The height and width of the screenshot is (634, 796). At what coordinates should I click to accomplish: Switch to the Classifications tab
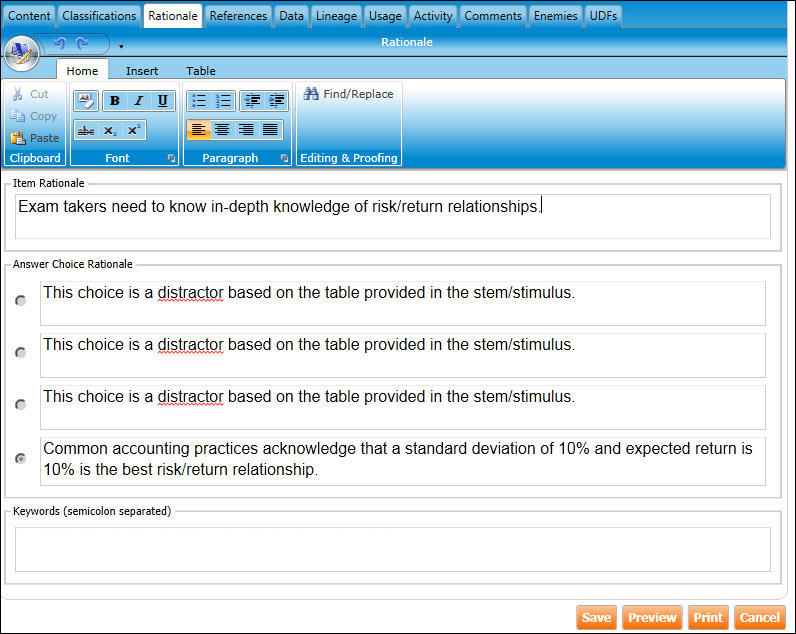[x=99, y=16]
